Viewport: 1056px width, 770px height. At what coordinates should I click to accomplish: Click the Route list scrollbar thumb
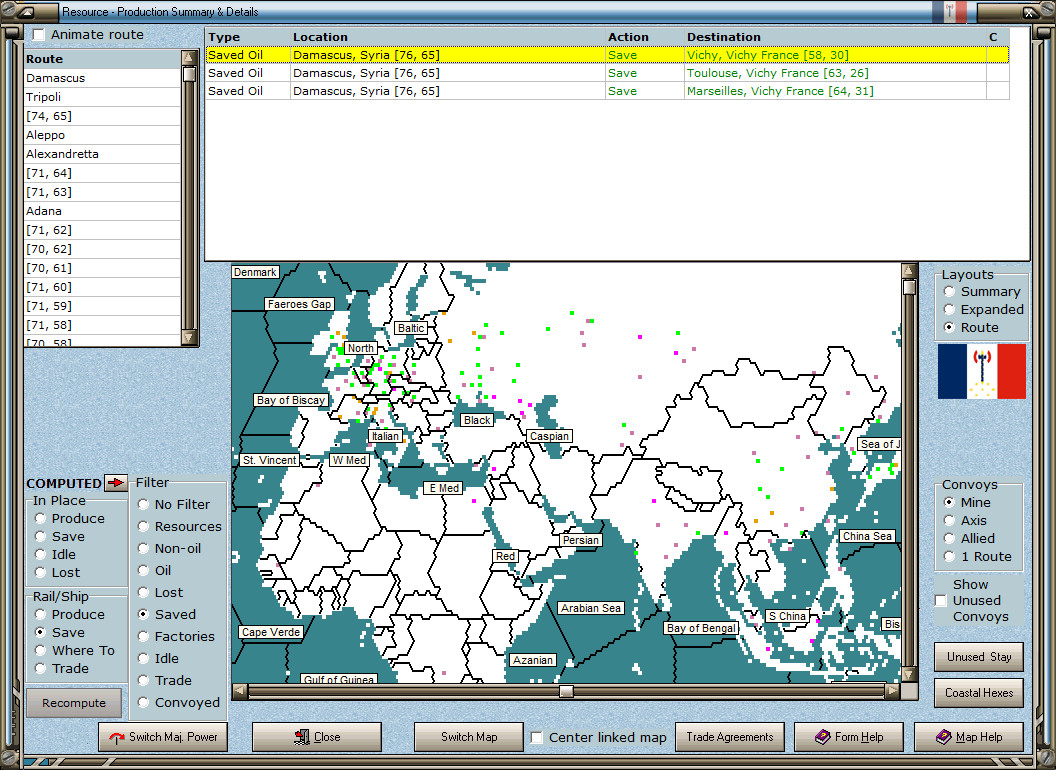189,74
